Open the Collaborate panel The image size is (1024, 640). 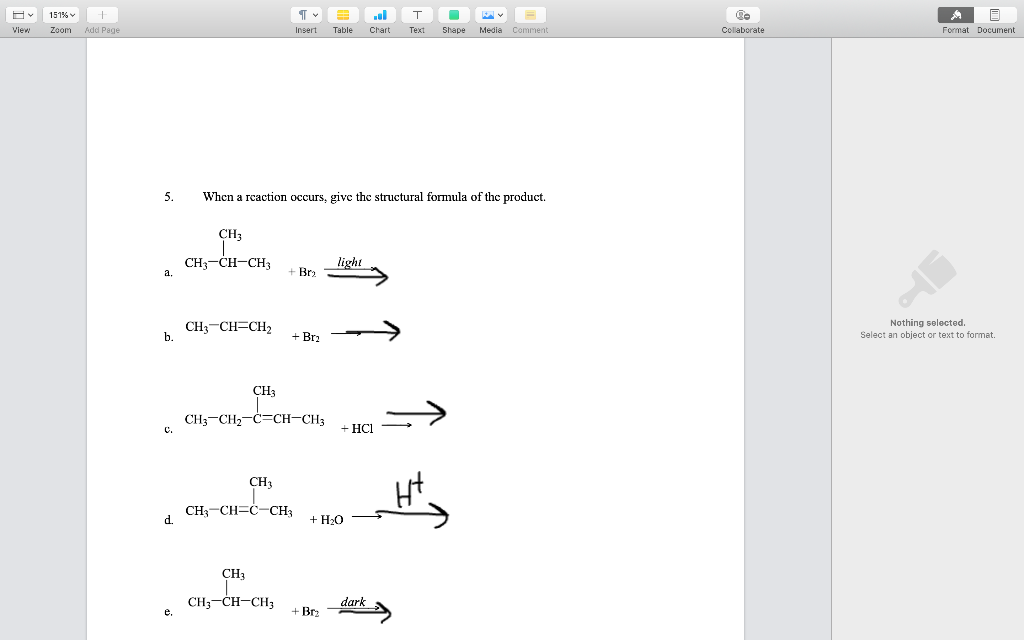742,15
